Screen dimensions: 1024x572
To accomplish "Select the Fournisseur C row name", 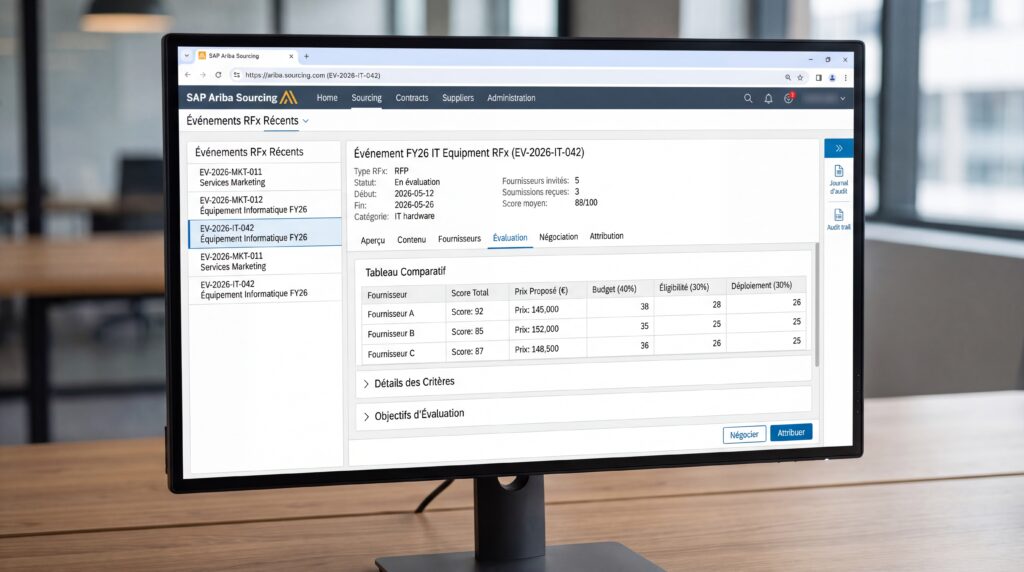I will pyautogui.click(x=391, y=354).
